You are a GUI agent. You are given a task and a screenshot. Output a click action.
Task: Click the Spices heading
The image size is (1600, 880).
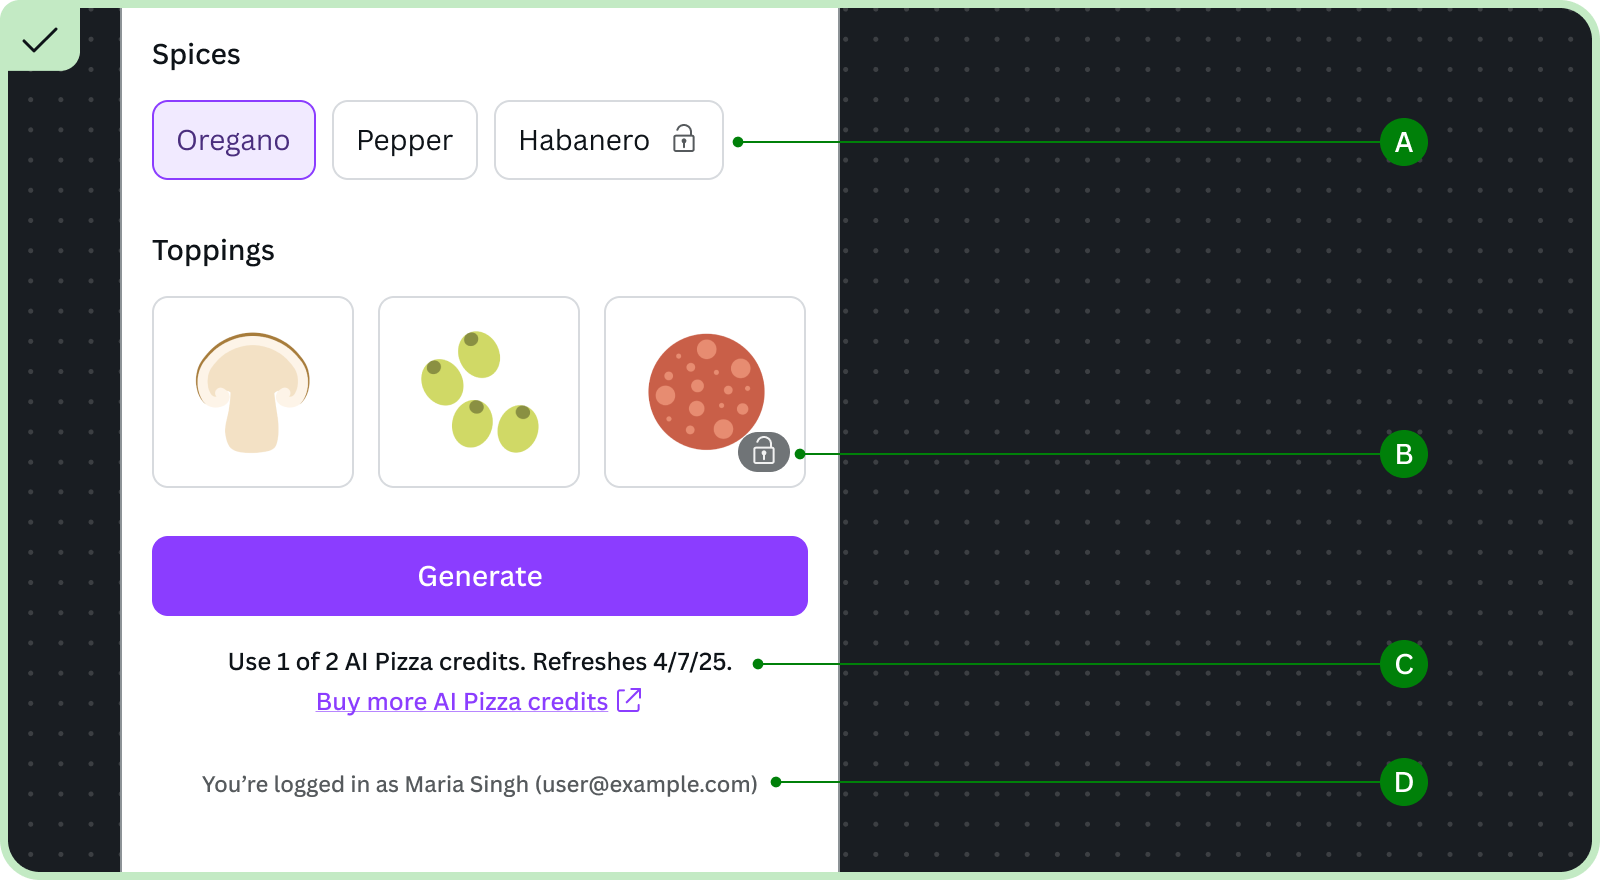196,55
